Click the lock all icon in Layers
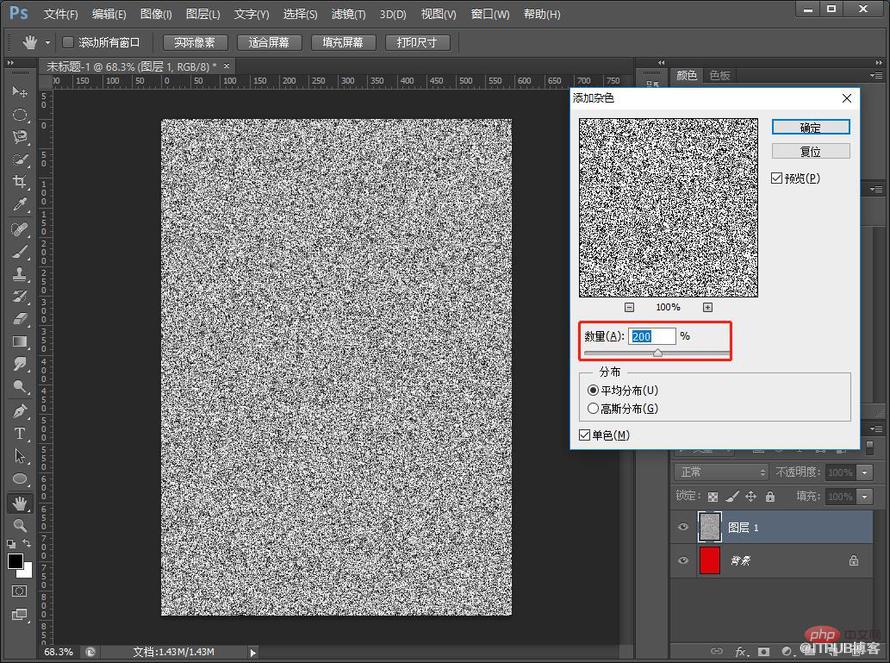 [770, 497]
